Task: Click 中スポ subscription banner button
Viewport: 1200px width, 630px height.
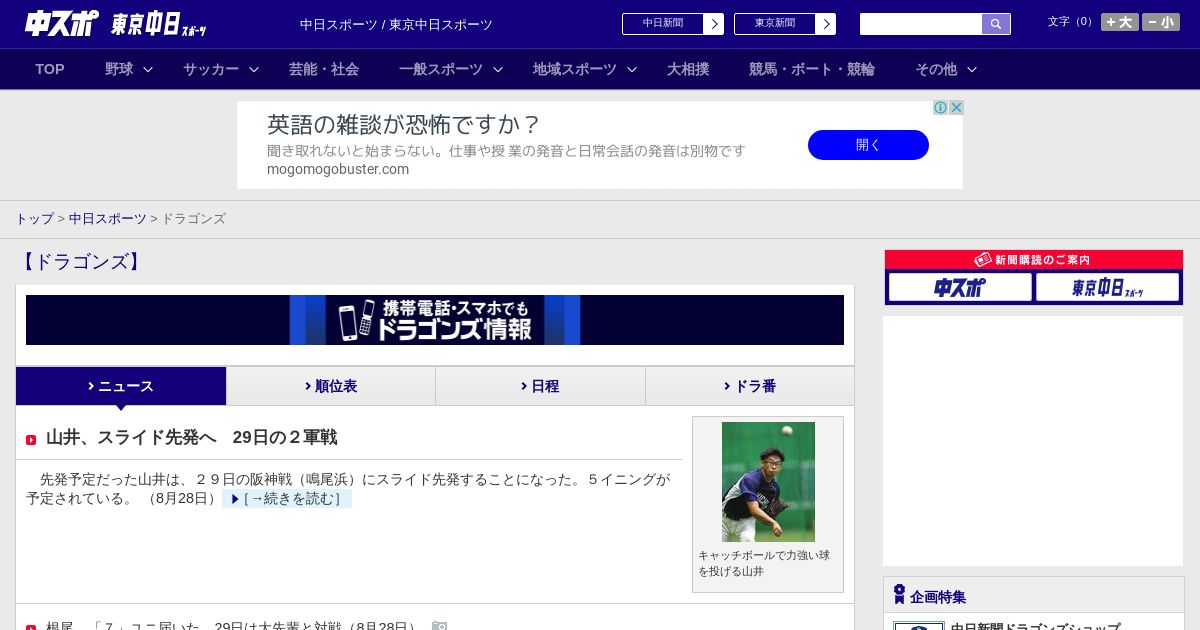Action: 960,288
